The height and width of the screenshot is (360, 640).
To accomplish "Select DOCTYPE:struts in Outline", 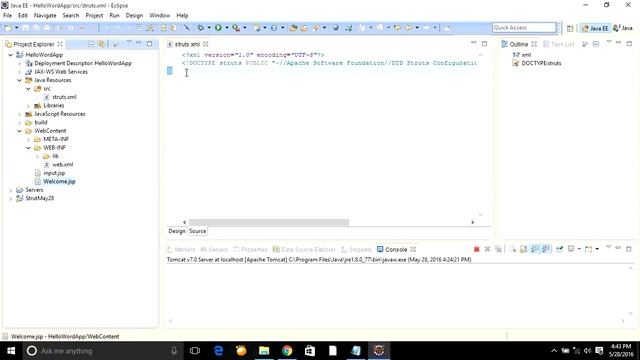I will point(541,63).
